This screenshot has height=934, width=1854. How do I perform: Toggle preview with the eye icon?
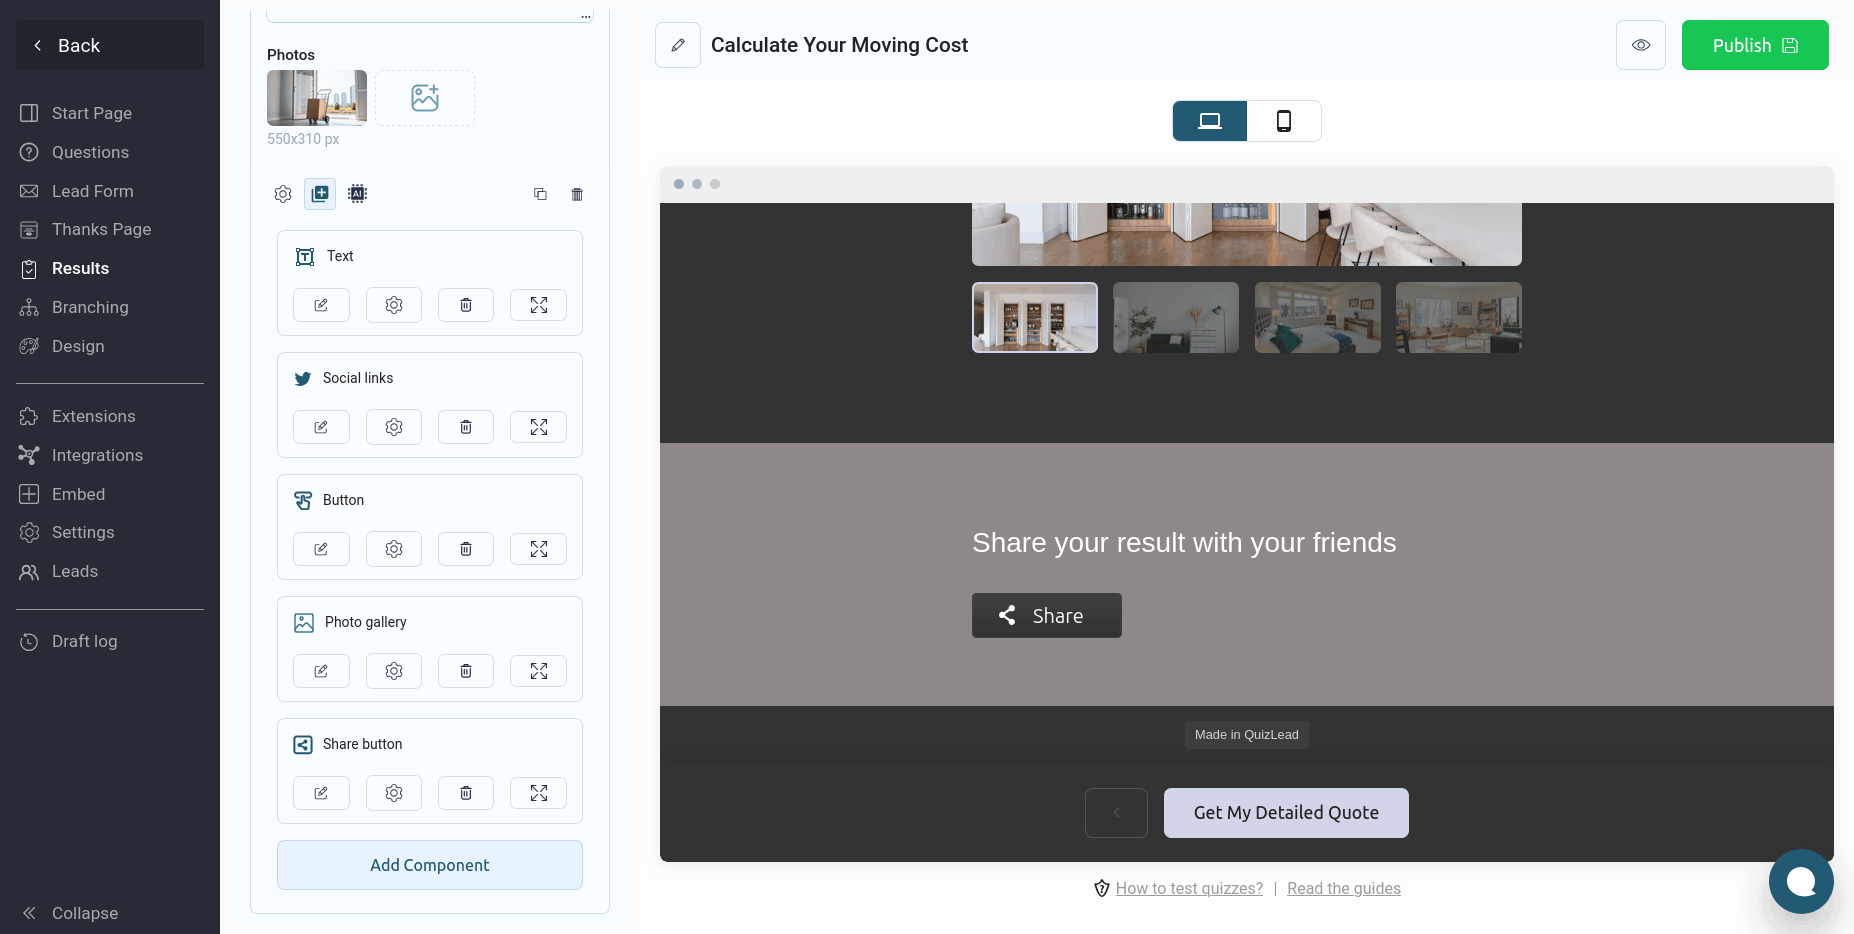1641,45
